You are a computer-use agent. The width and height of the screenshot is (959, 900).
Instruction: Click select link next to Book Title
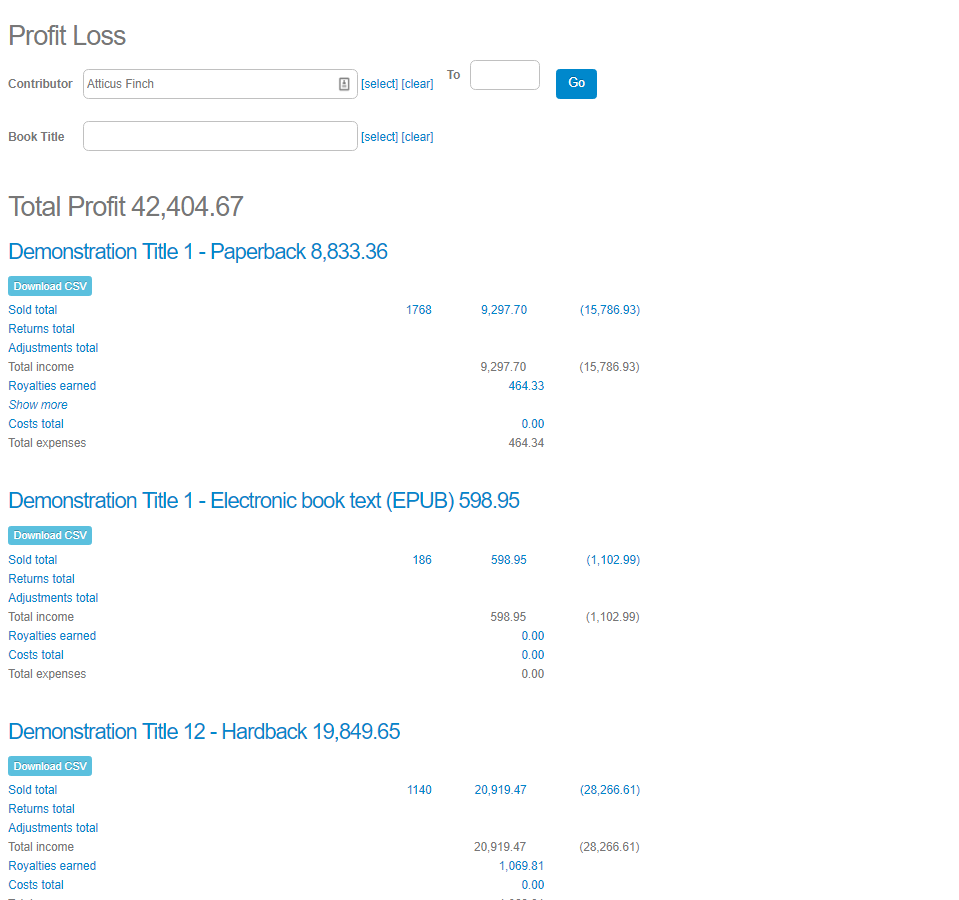point(379,137)
